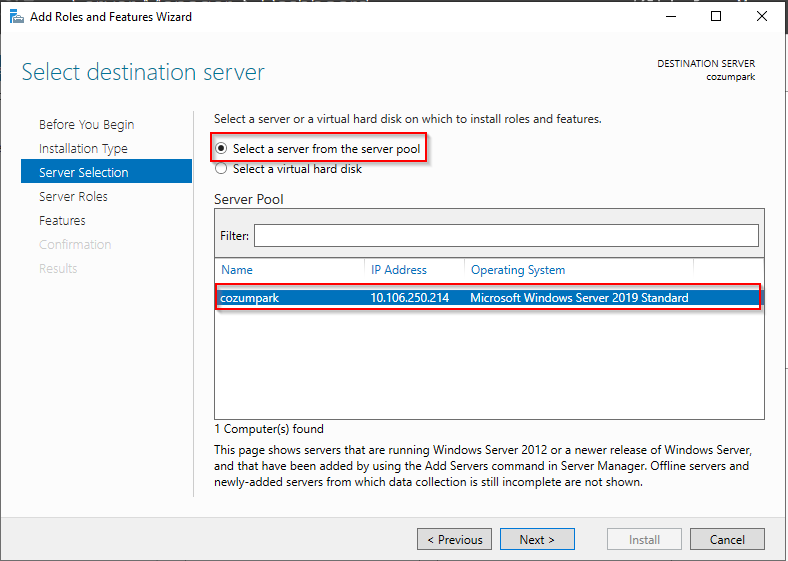Minimize the wizard window
Screen dimensions: 788x561
pyautogui.click(x=671, y=17)
